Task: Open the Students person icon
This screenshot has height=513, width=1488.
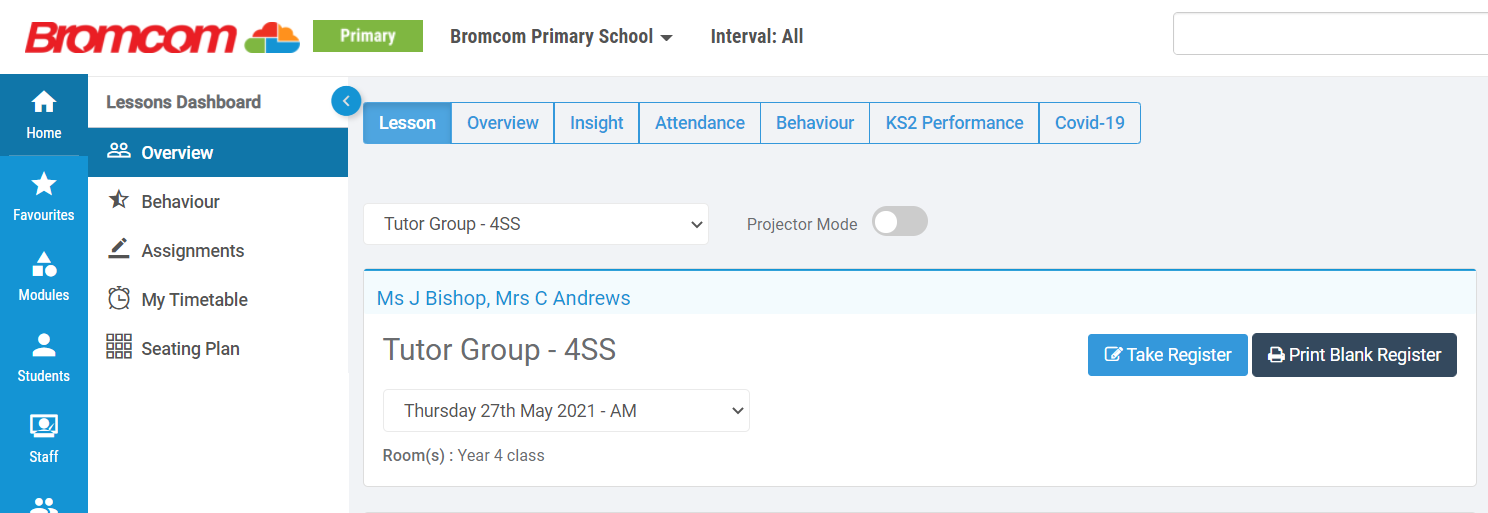Action: [43, 346]
